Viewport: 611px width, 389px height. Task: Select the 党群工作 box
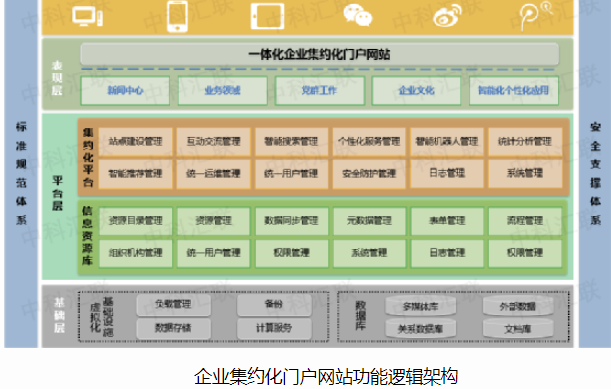(320, 90)
